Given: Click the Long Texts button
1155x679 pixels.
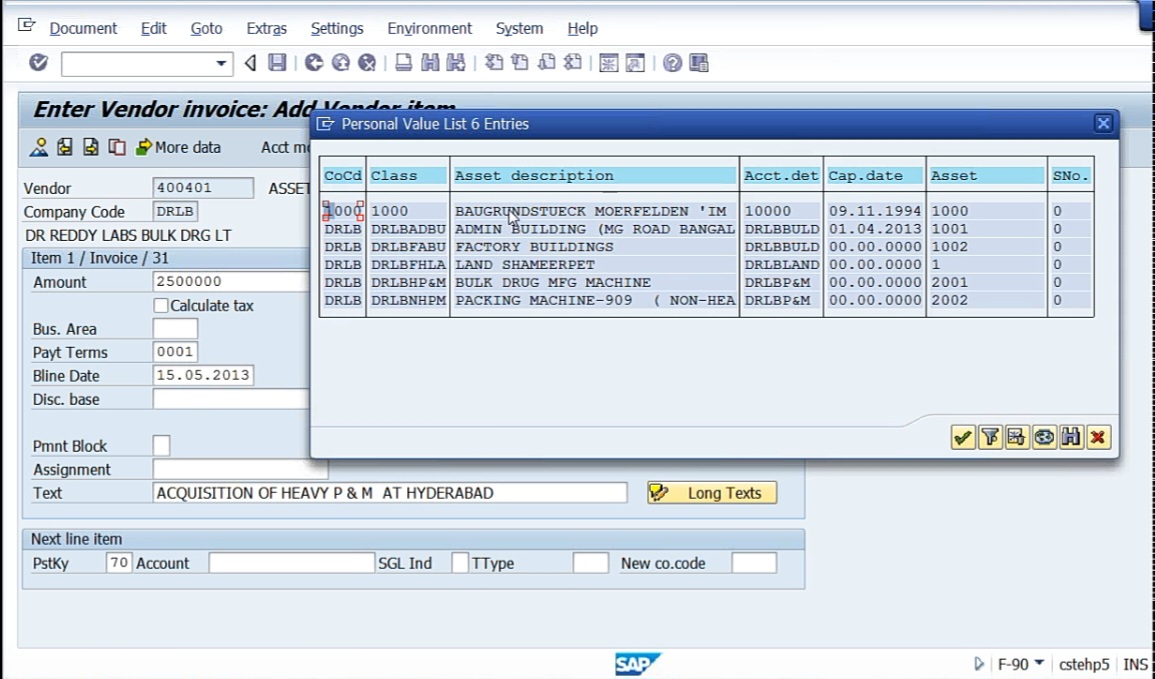Looking at the screenshot, I should [712, 493].
